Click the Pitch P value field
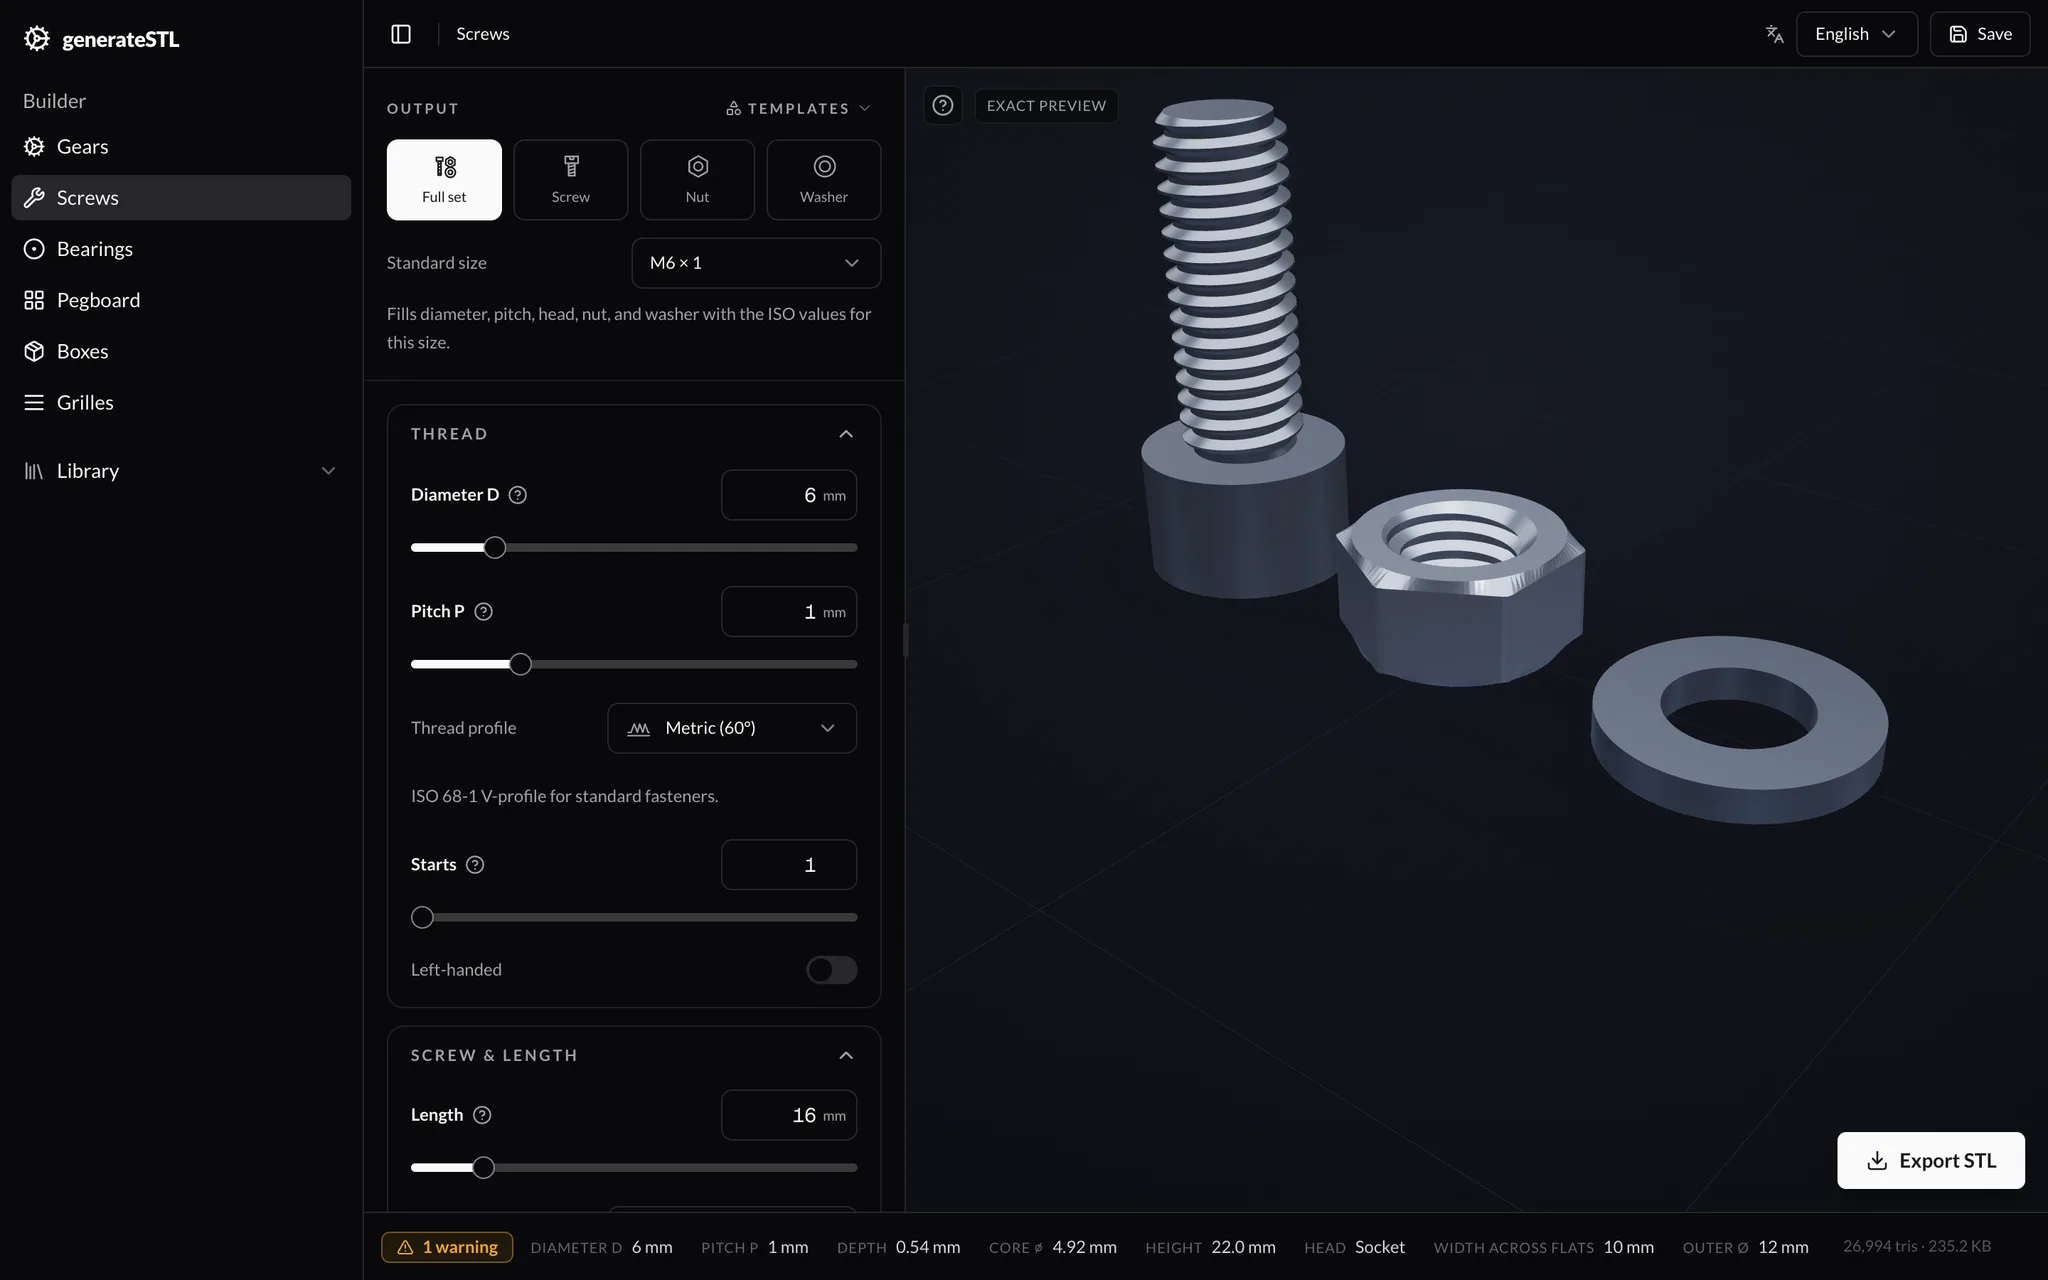The width and height of the screenshot is (2048, 1280). pyautogui.click(x=789, y=611)
